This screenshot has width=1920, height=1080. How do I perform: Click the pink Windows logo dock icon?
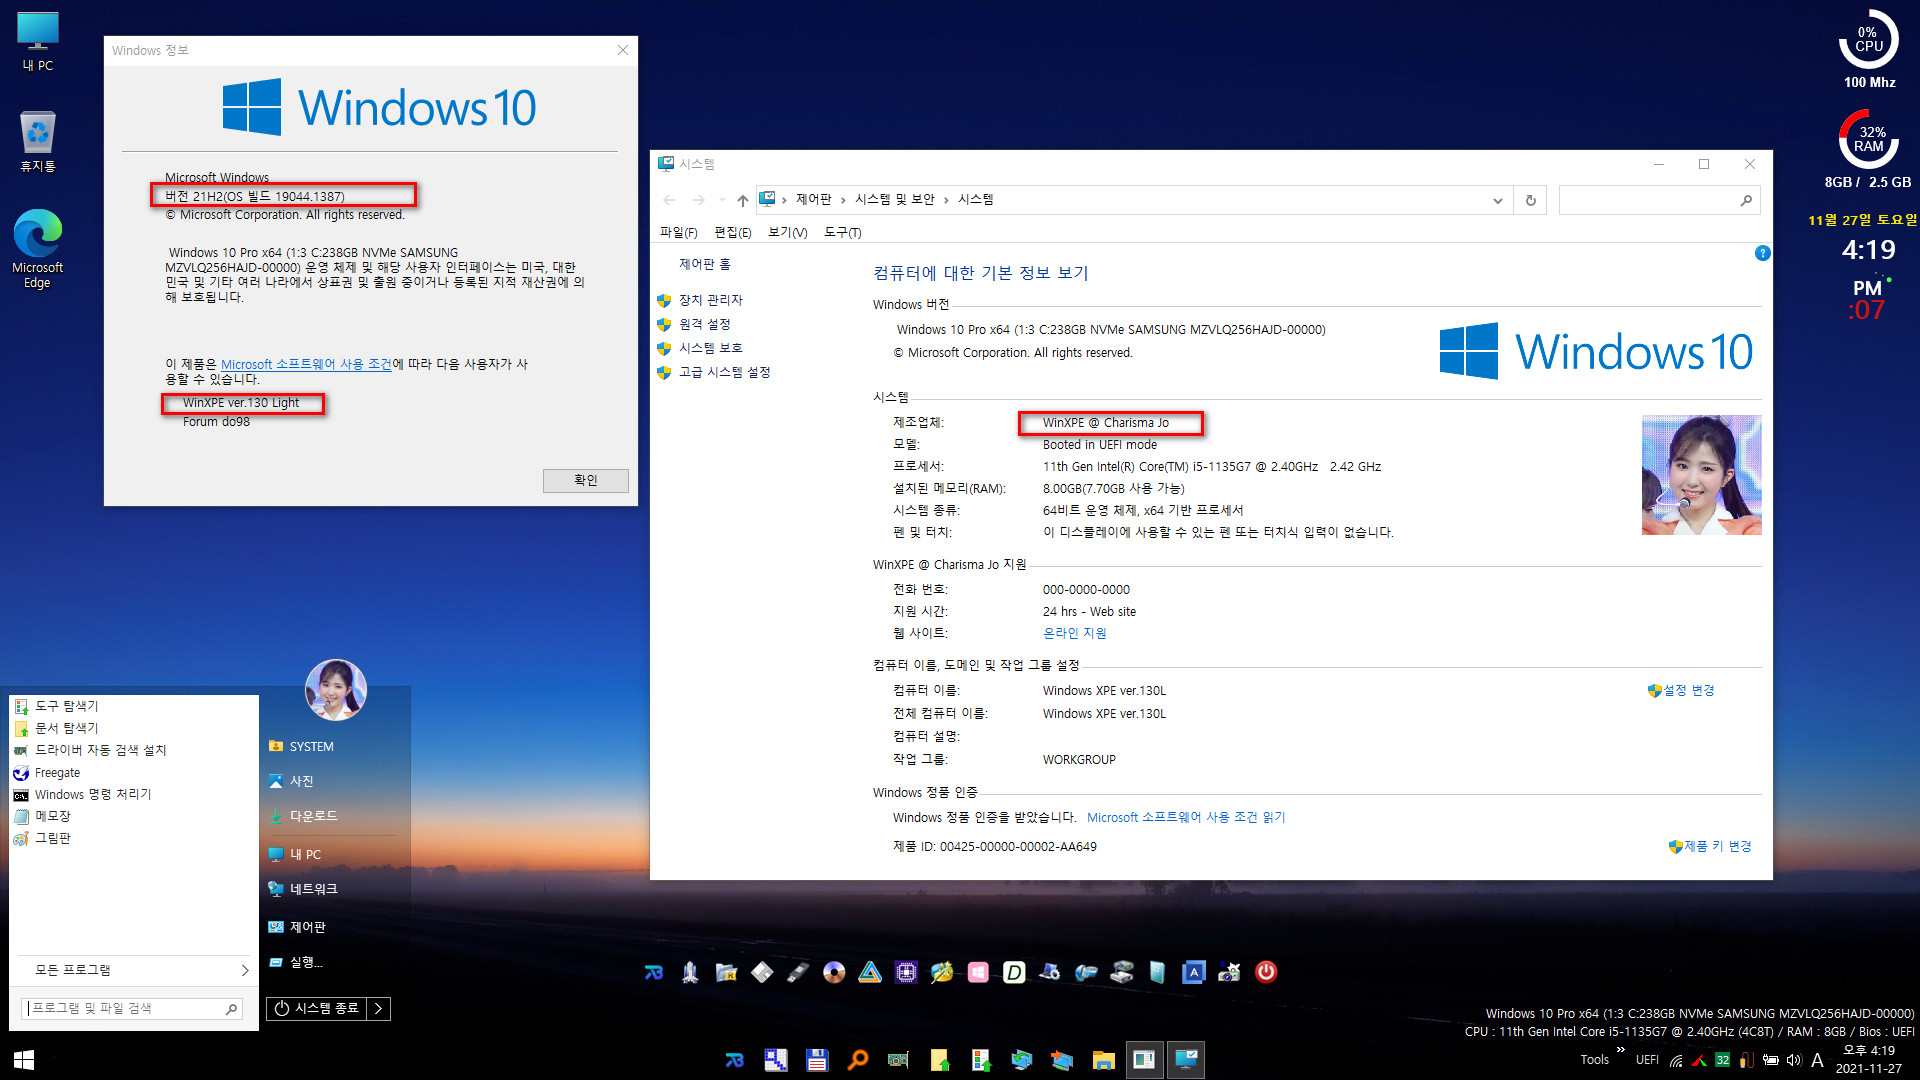[978, 972]
